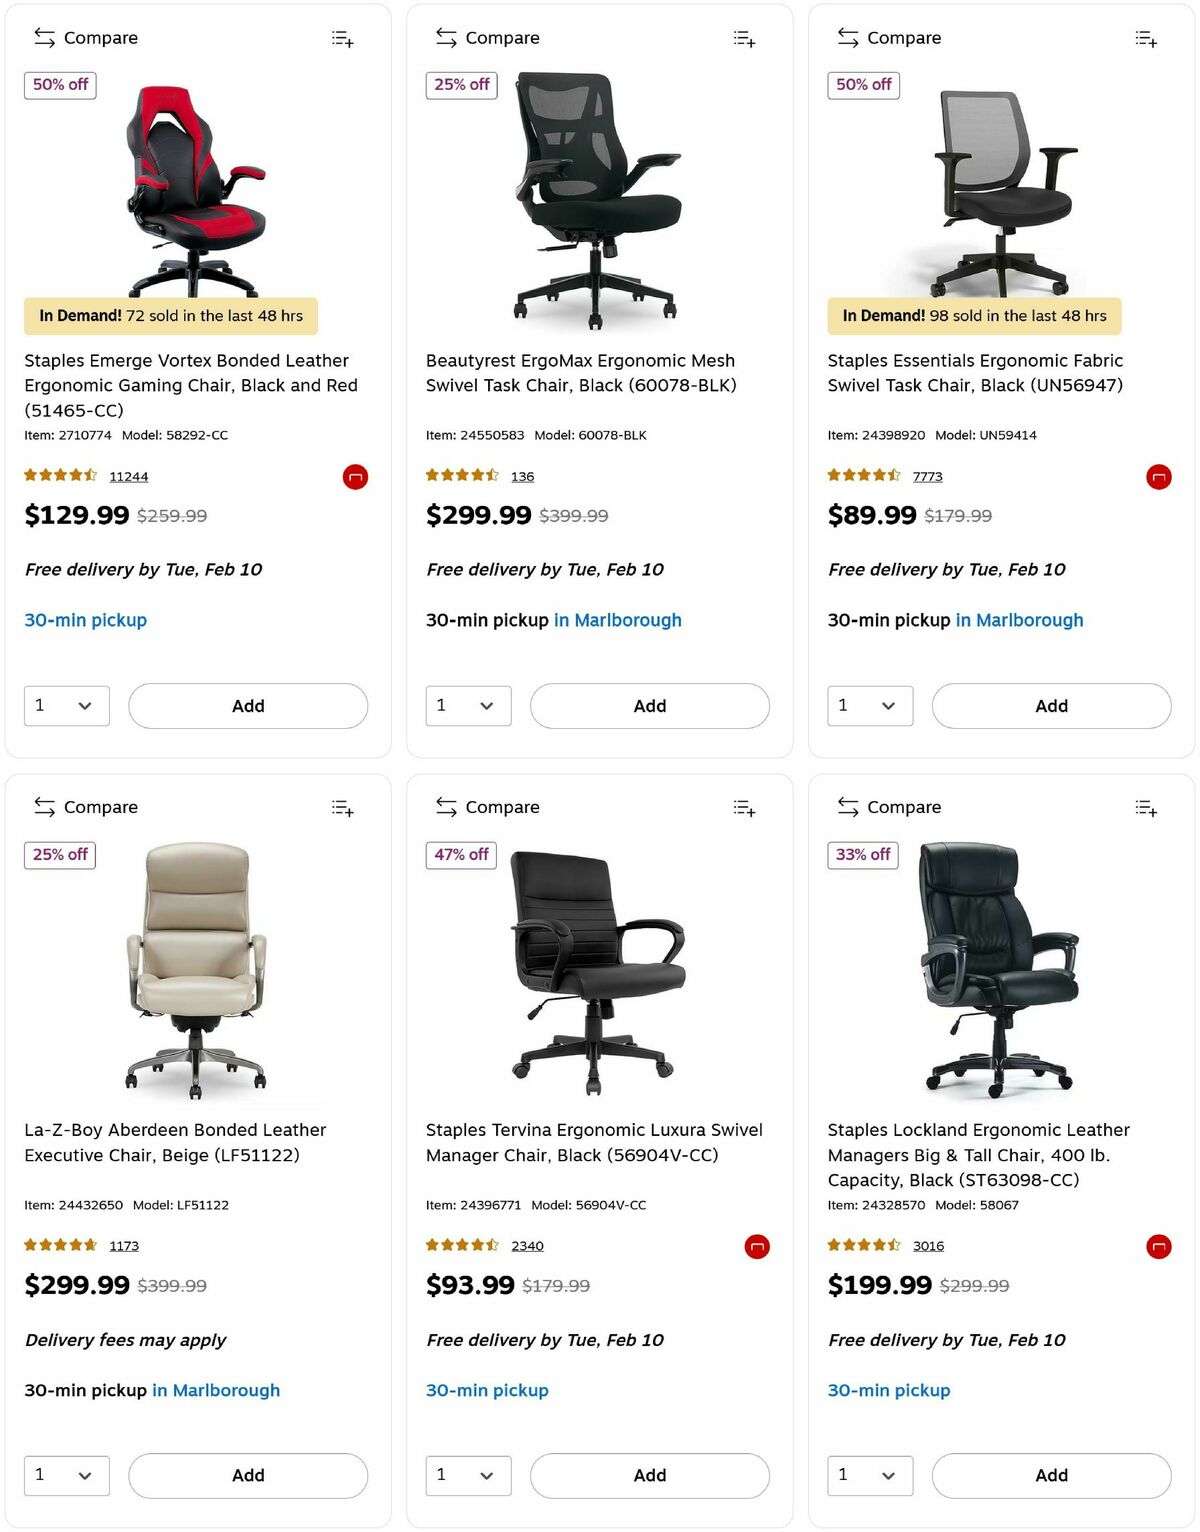Click red badge icon beside Tervina chair rating
1200x1532 pixels.
(x=757, y=1247)
